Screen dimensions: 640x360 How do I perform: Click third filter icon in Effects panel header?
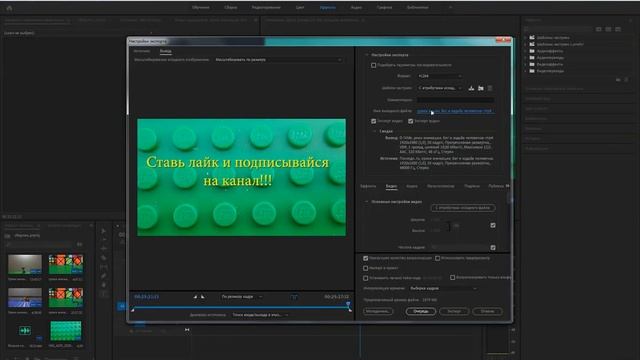pyautogui.click(x=618, y=29)
